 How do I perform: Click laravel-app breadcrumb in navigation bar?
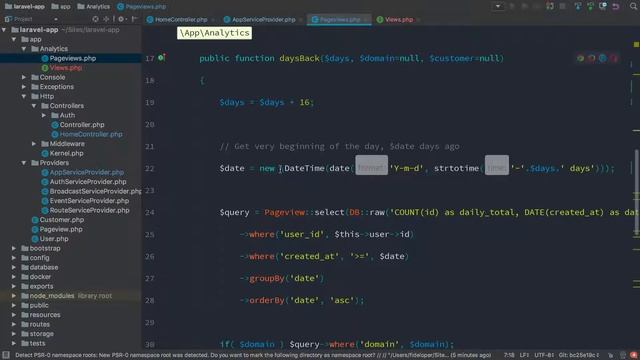coord(24,6)
